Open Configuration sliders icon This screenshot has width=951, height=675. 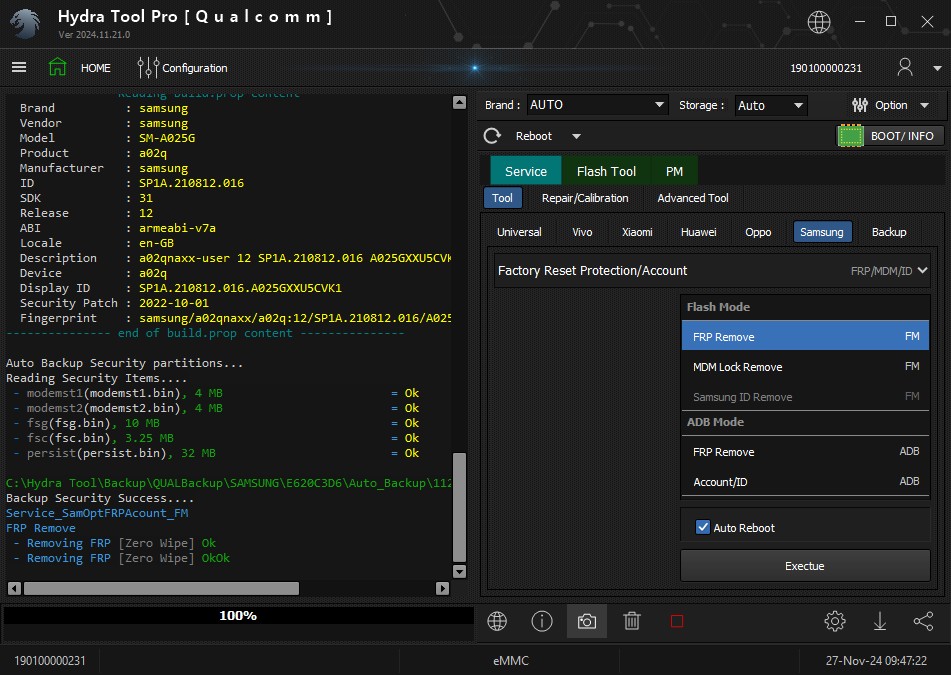tap(148, 67)
